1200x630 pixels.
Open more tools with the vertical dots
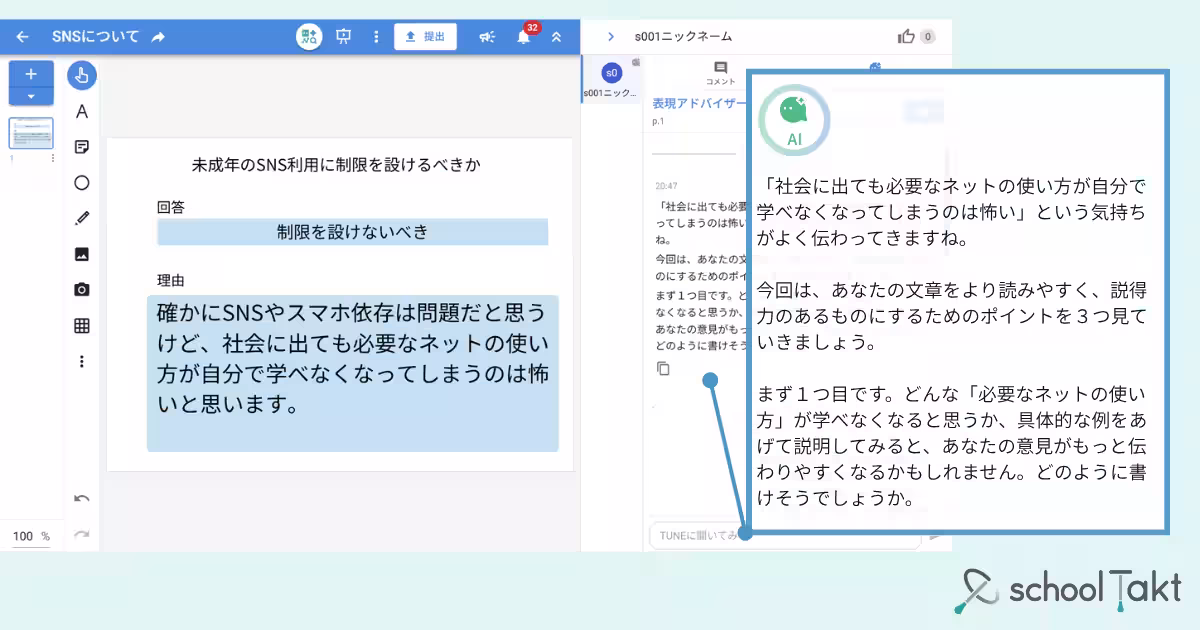(82, 361)
